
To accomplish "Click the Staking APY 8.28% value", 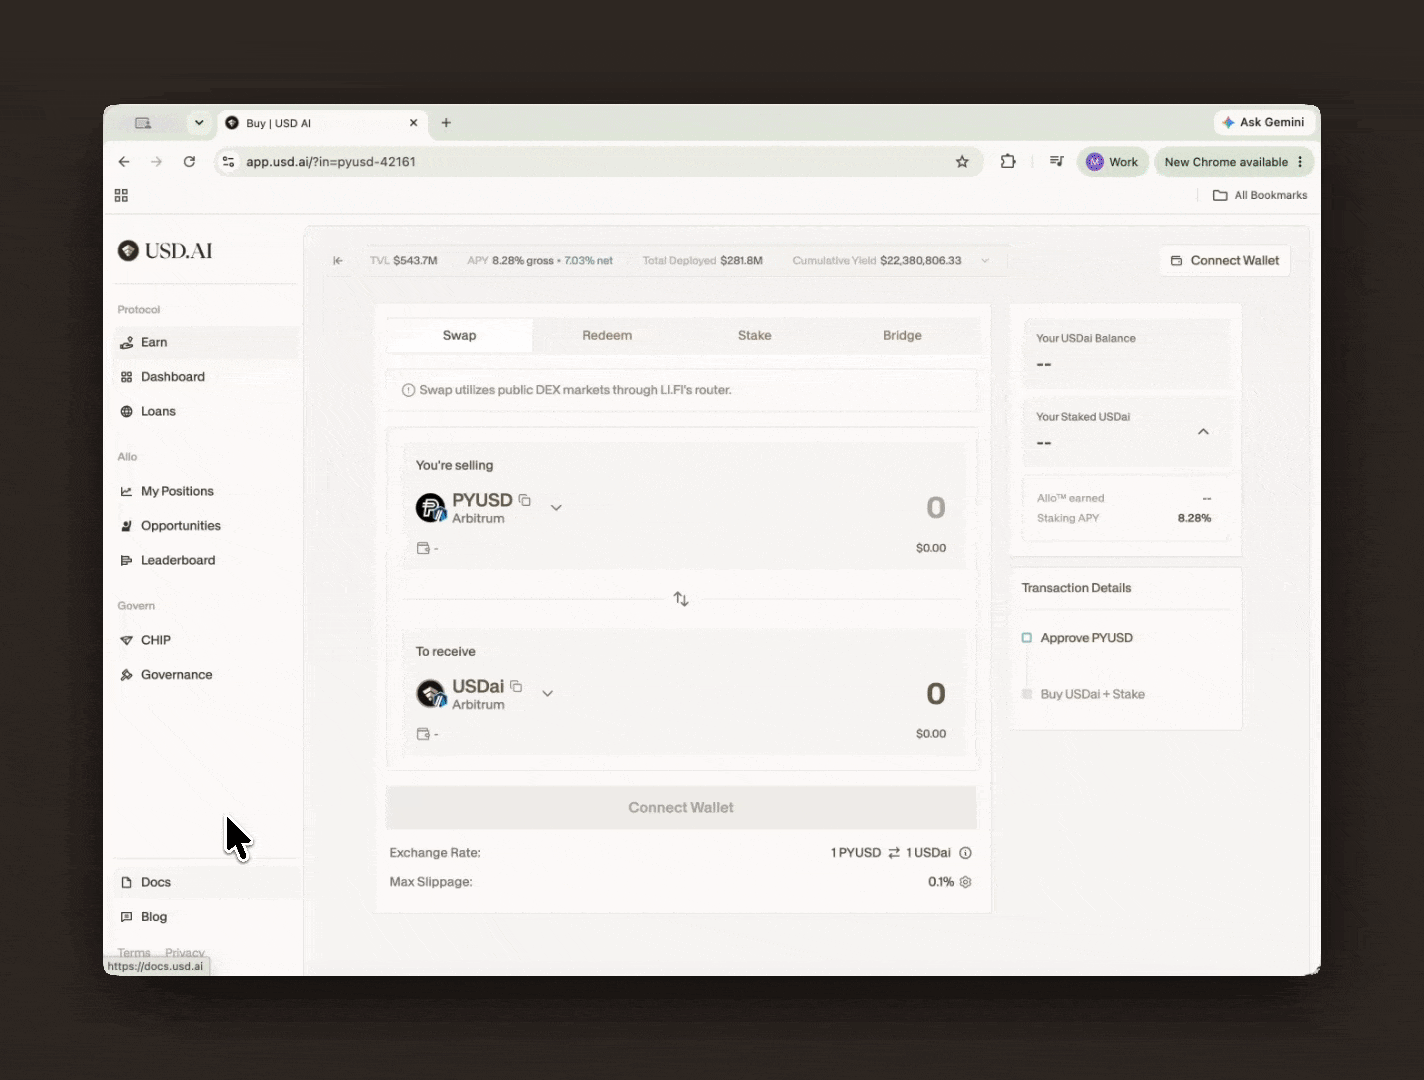I will [x=1194, y=518].
